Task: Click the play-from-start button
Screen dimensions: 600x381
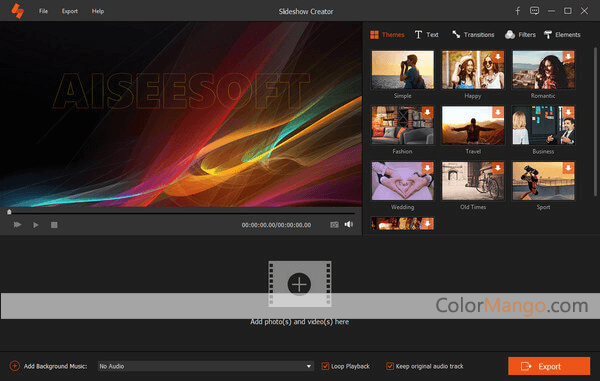Action: coord(17,225)
